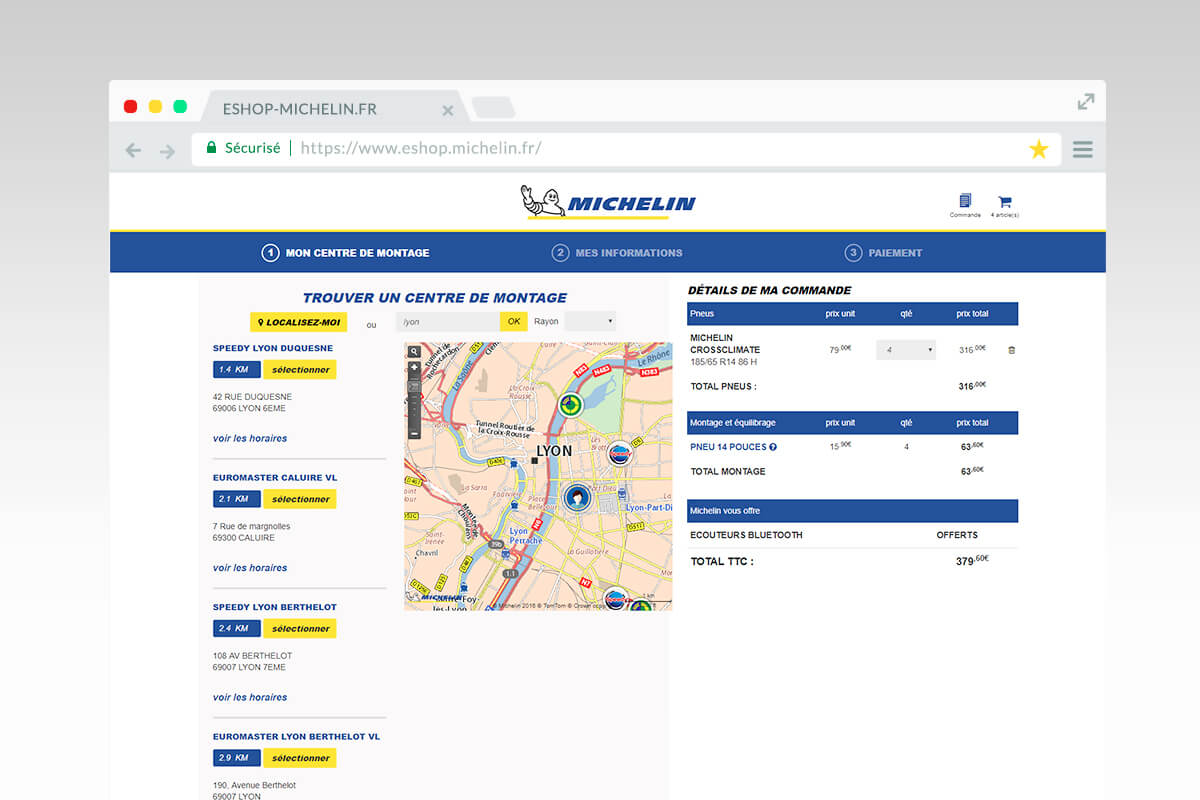
Task: Select Speedy Lyon Berthelot center
Action: click(x=300, y=629)
